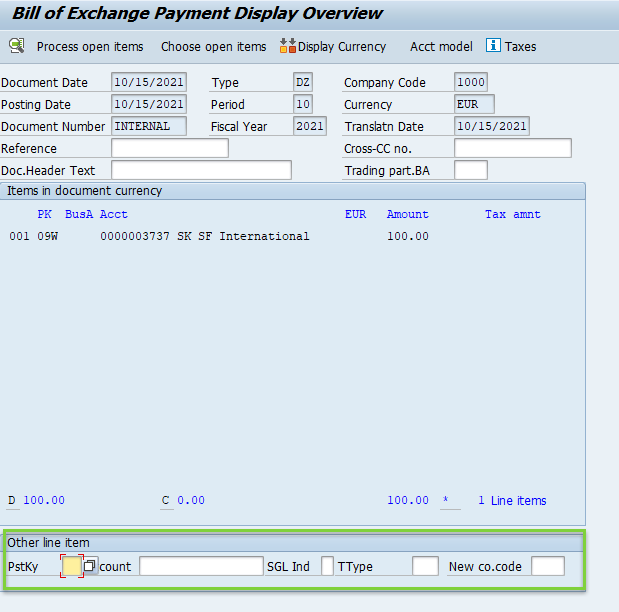Click the Reference input field
This screenshot has width=619, height=612.
click(x=170, y=148)
